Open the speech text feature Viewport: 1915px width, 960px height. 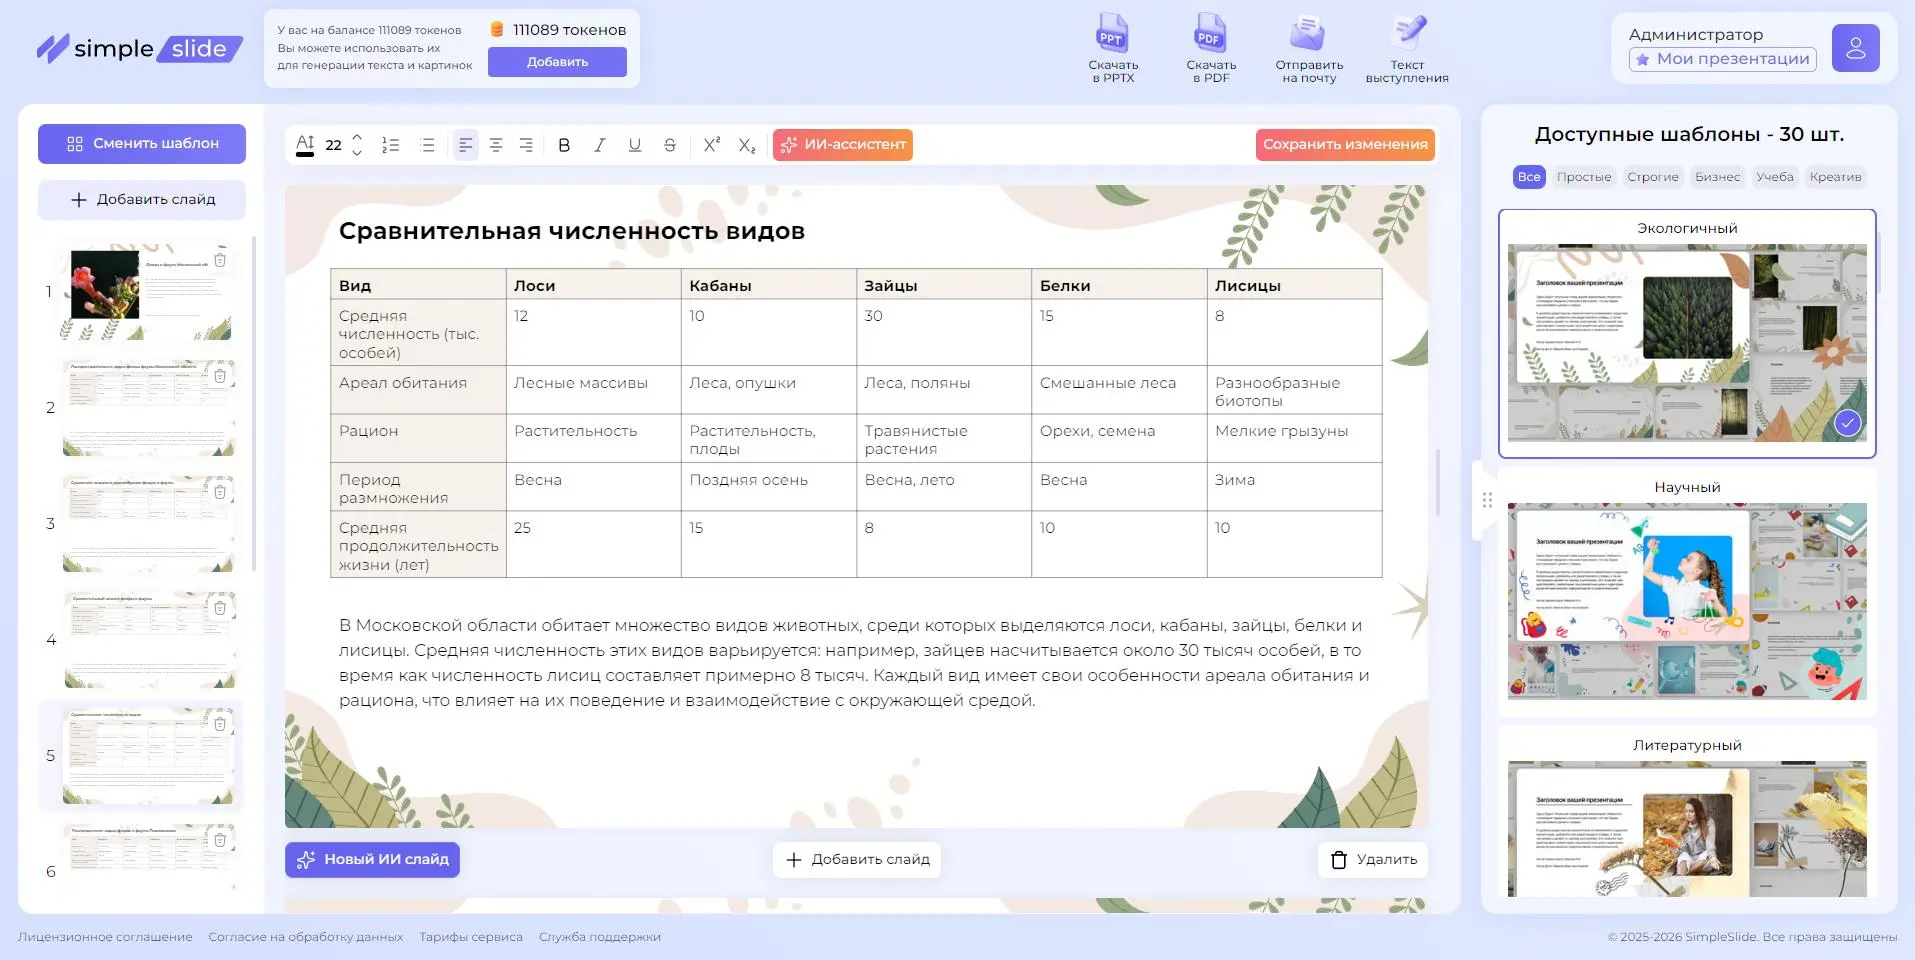tap(1408, 47)
